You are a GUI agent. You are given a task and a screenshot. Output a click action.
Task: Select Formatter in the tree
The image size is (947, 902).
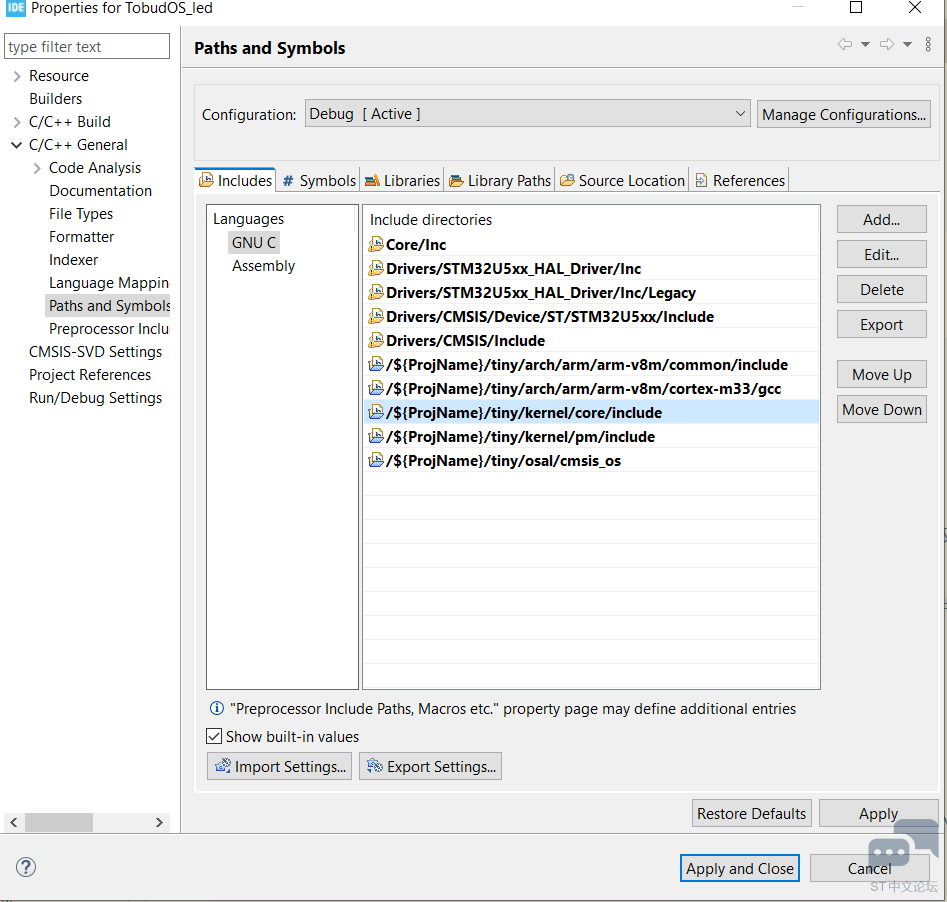pos(82,237)
